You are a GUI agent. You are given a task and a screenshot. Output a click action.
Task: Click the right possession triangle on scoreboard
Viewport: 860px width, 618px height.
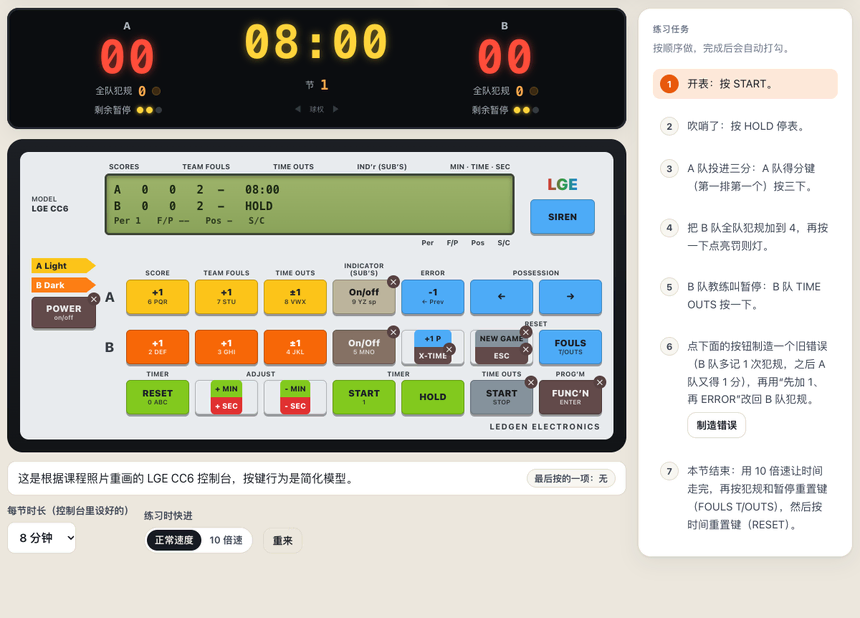(x=335, y=109)
